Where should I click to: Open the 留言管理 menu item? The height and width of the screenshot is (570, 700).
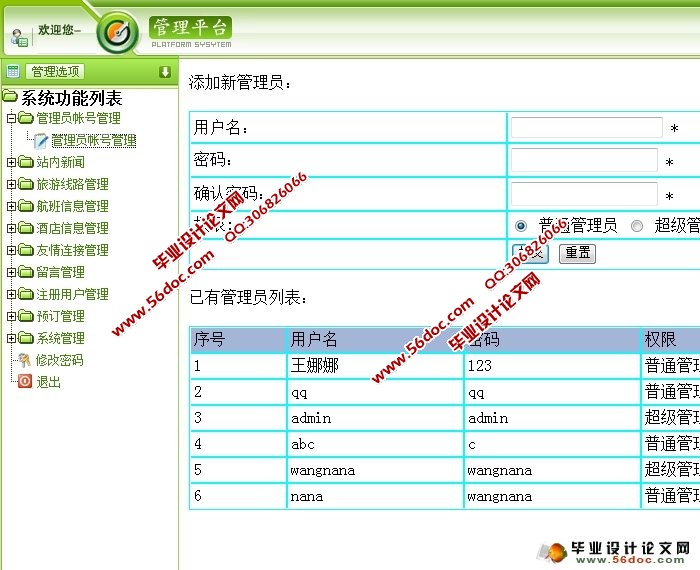coord(61,272)
